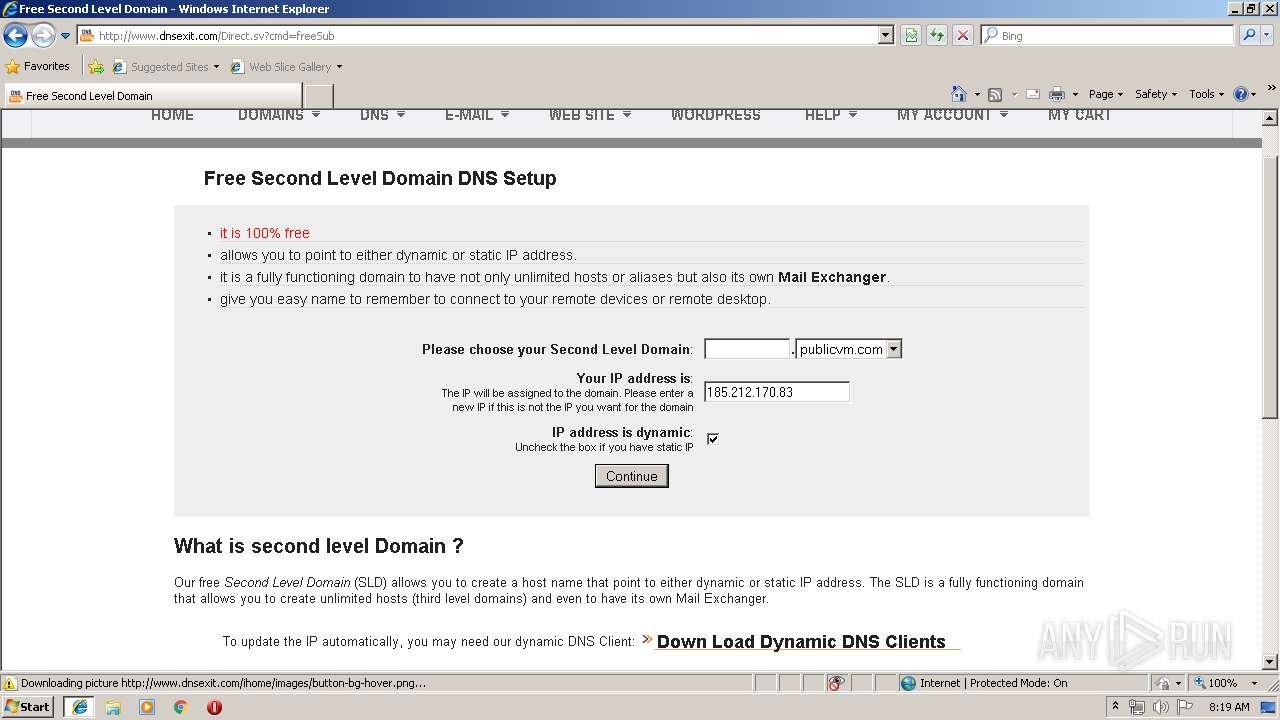
Task: Click the Bing search magnifier button
Action: click(x=1249, y=35)
